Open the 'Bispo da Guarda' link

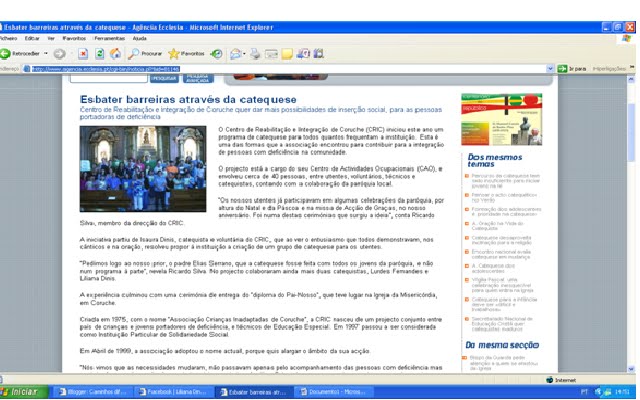pyautogui.click(x=504, y=363)
